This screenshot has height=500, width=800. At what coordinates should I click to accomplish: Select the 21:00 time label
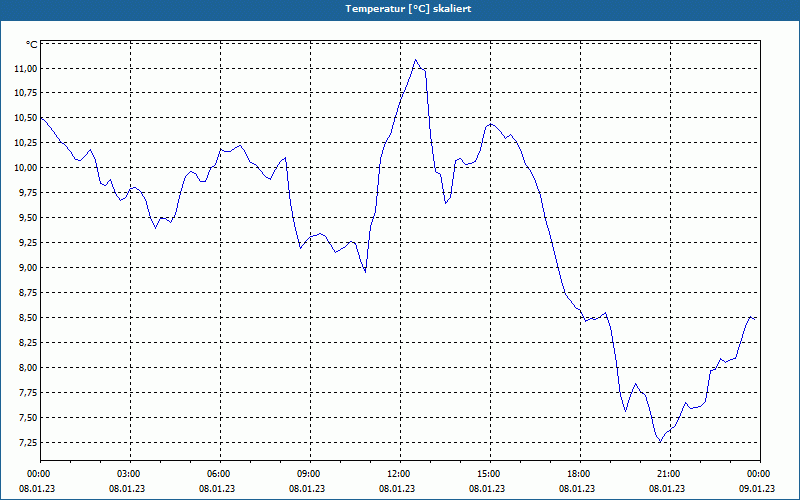(x=670, y=474)
